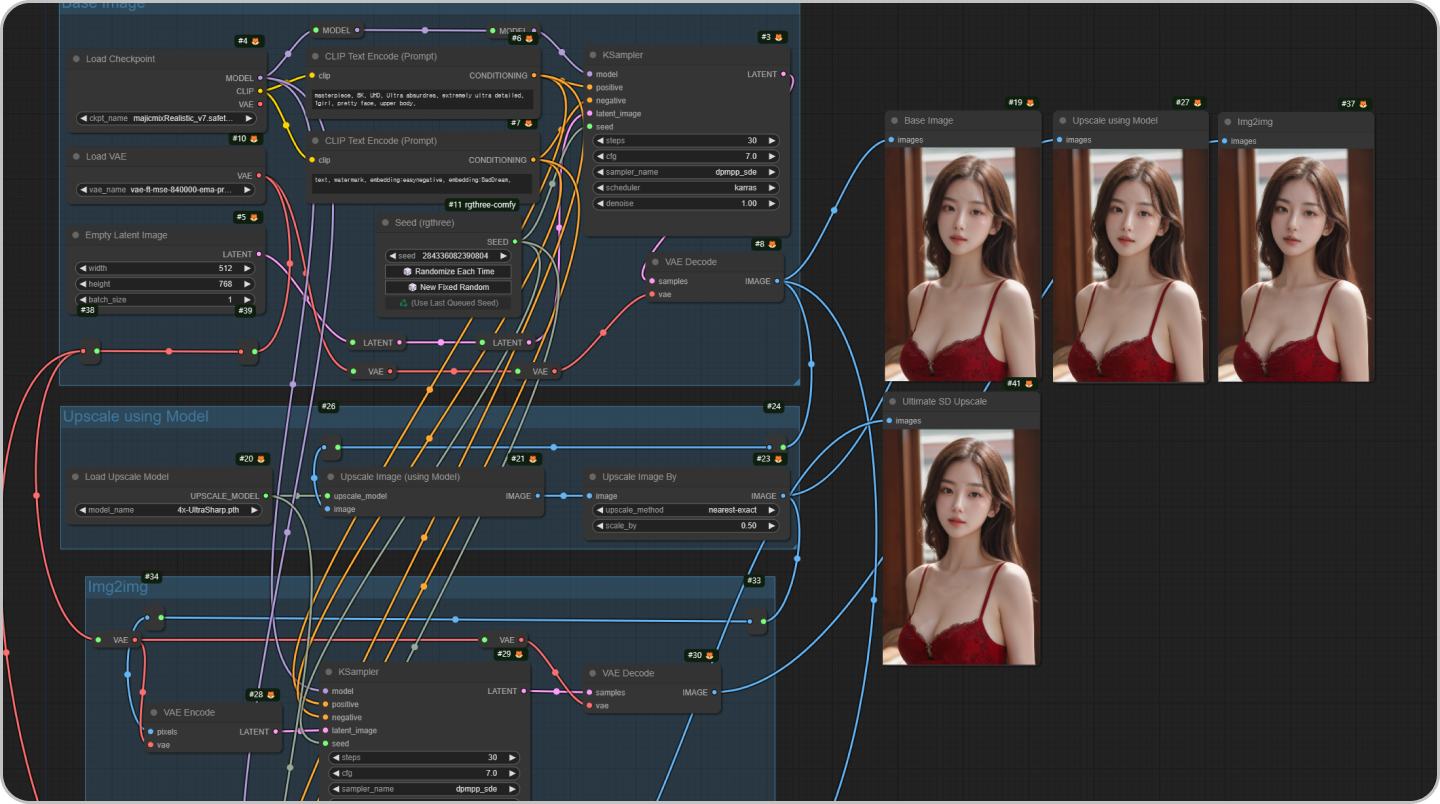The height and width of the screenshot is (804, 1440).
Task: Open the model_name 4x-UltraSharp.pth selector
Action: [x=169, y=510]
